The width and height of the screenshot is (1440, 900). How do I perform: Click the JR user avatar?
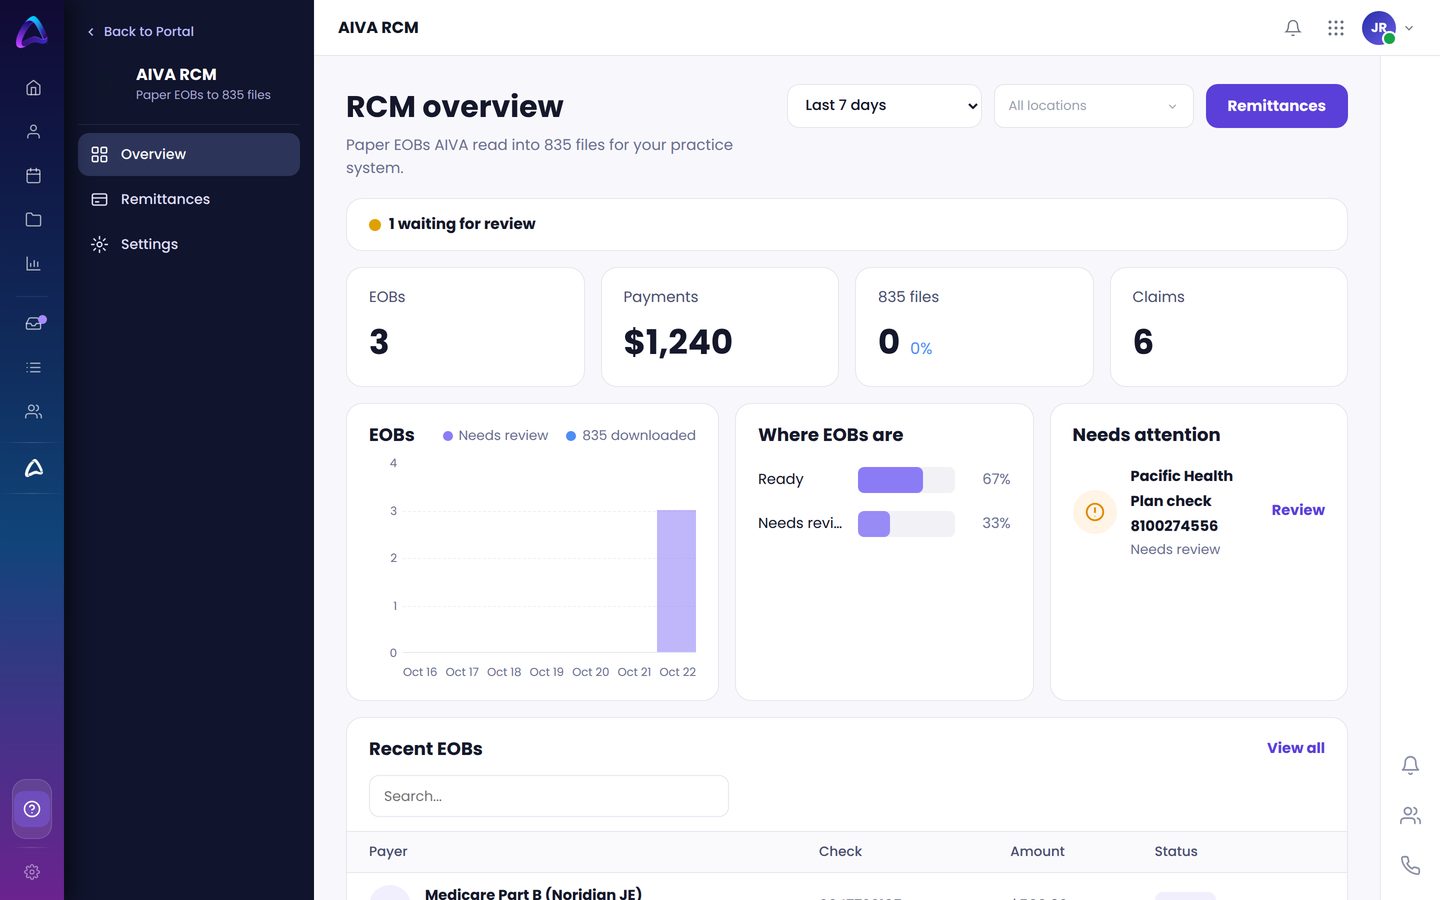click(x=1379, y=28)
